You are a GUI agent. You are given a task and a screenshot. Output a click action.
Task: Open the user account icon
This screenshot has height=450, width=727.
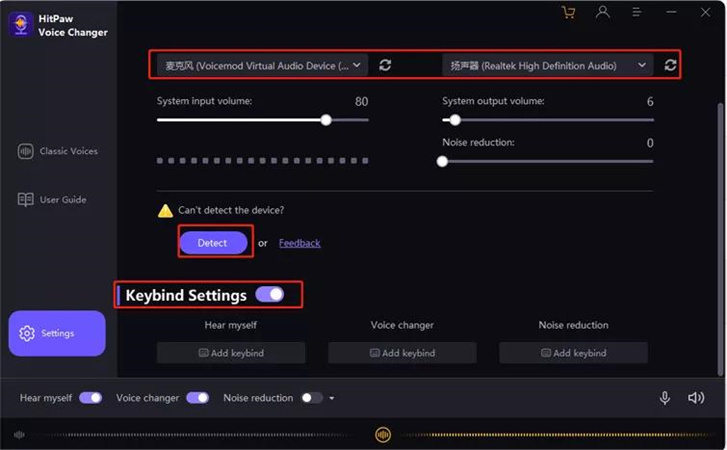(x=602, y=13)
